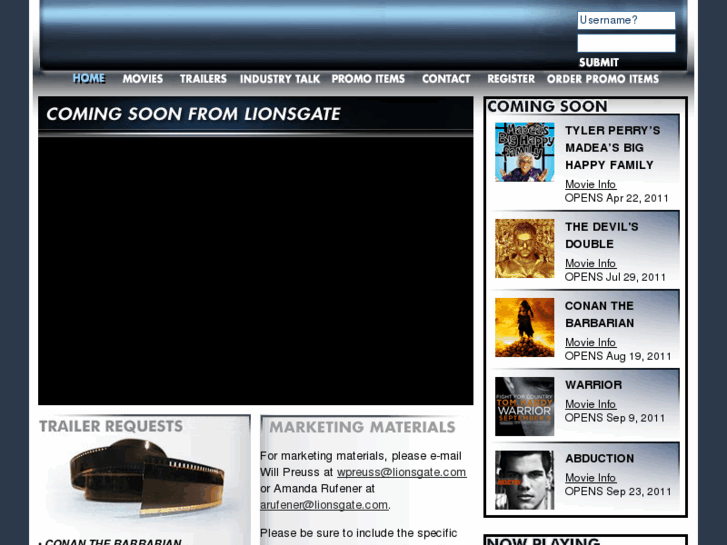Click the Coming Soon sidebar heading
Image resolution: width=727 pixels, height=545 pixels.
click(x=547, y=106)
